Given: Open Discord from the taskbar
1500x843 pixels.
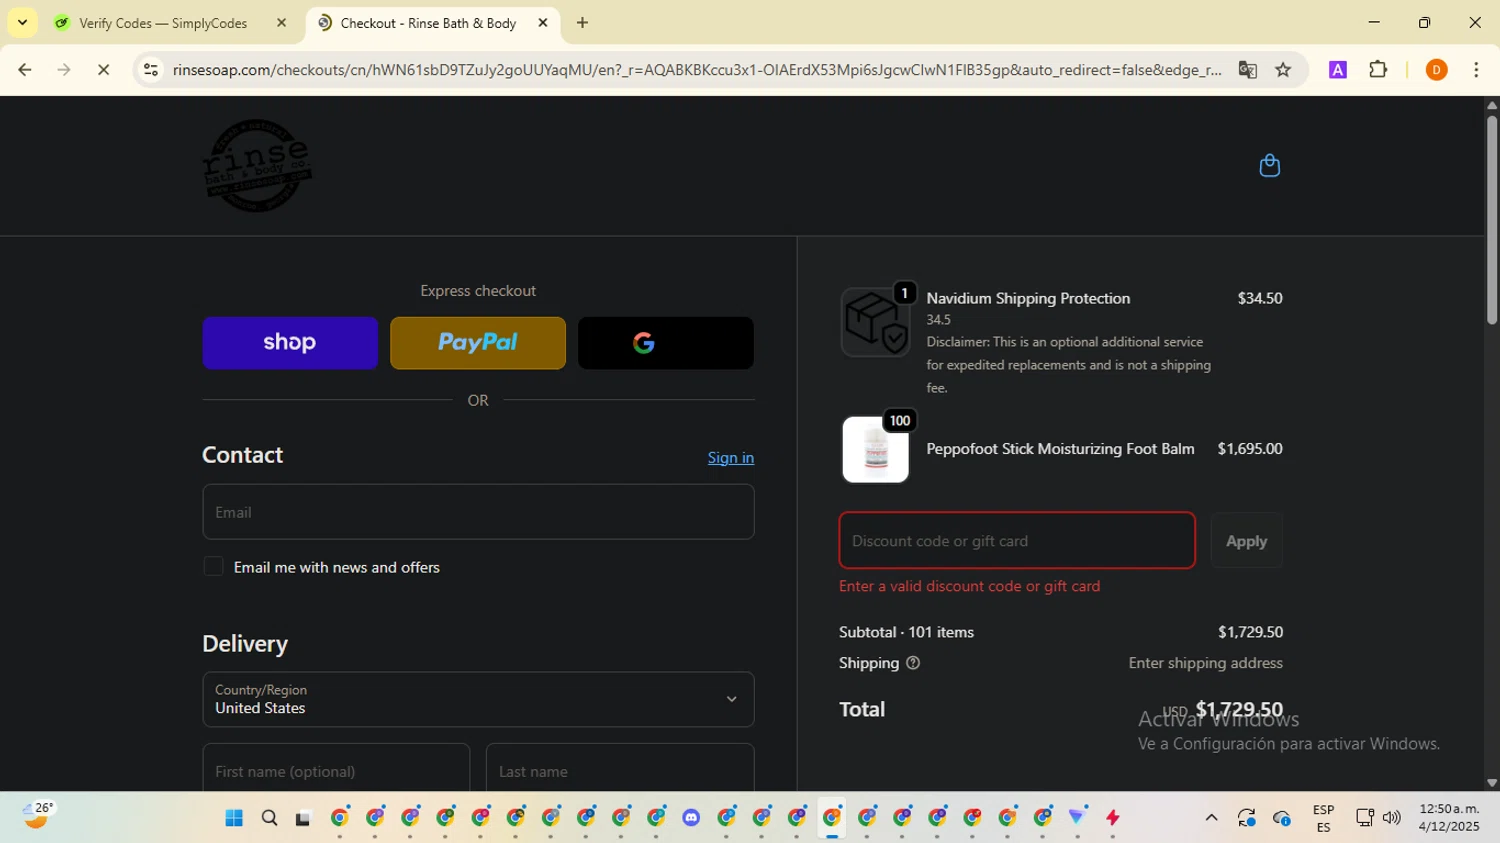Looking at the screenshot, I should coord(691,818).
